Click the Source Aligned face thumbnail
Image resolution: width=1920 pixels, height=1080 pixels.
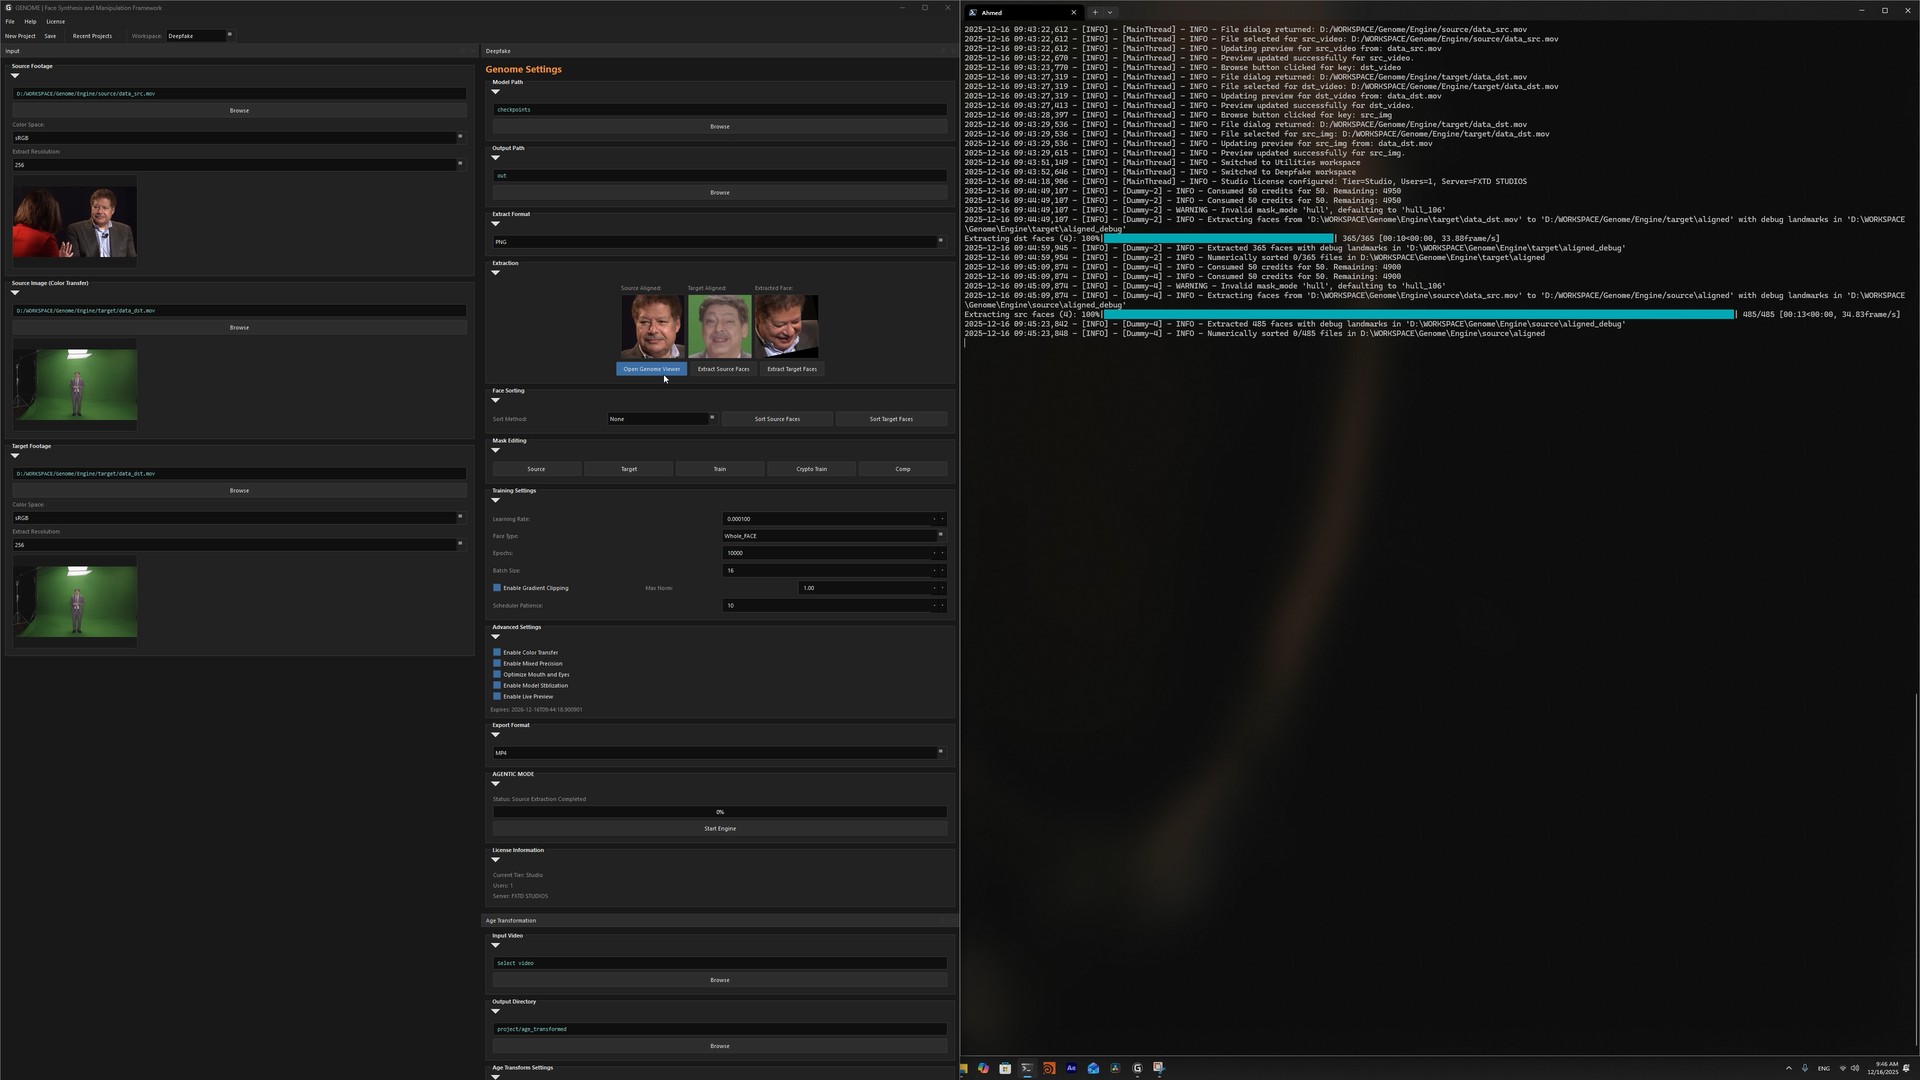point(653,326)
